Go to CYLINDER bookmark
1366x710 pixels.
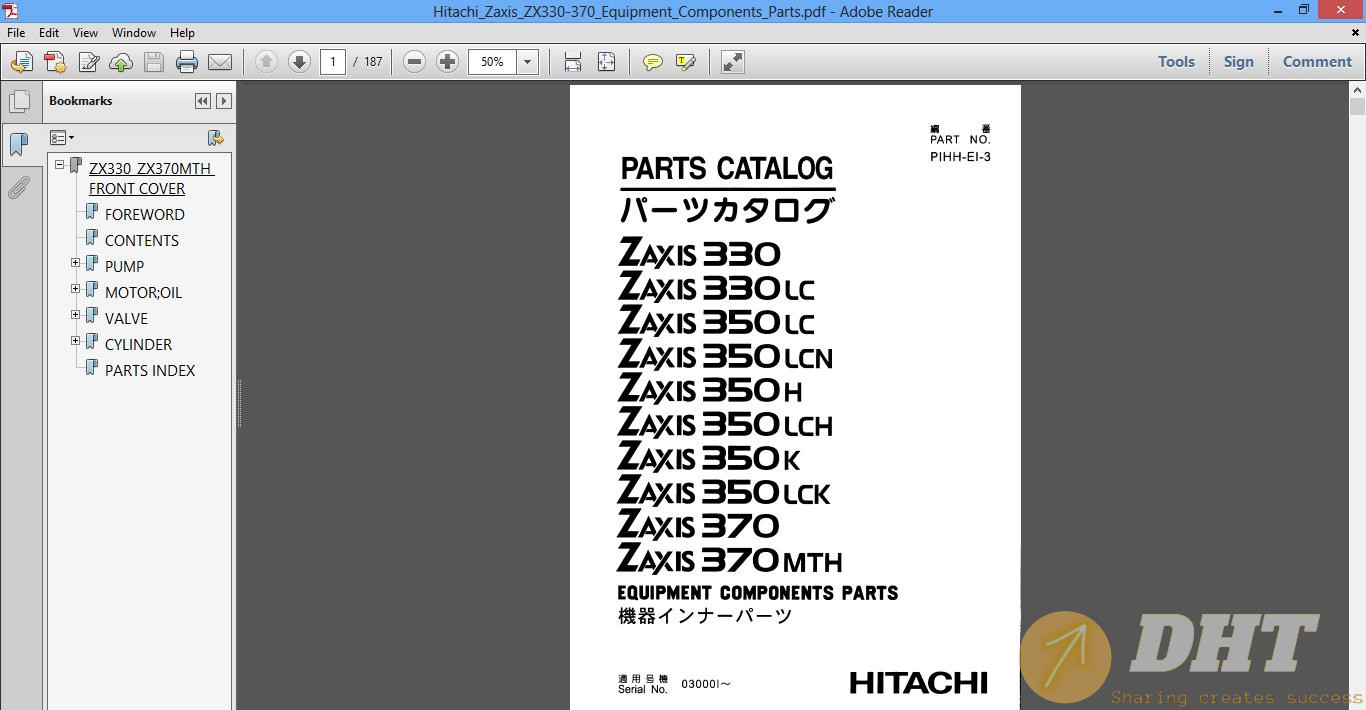pyautogui.click(x=138, y=344)
